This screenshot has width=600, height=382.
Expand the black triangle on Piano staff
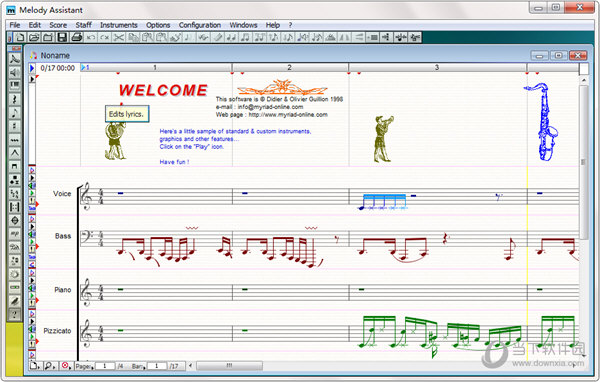click(32, 280)
